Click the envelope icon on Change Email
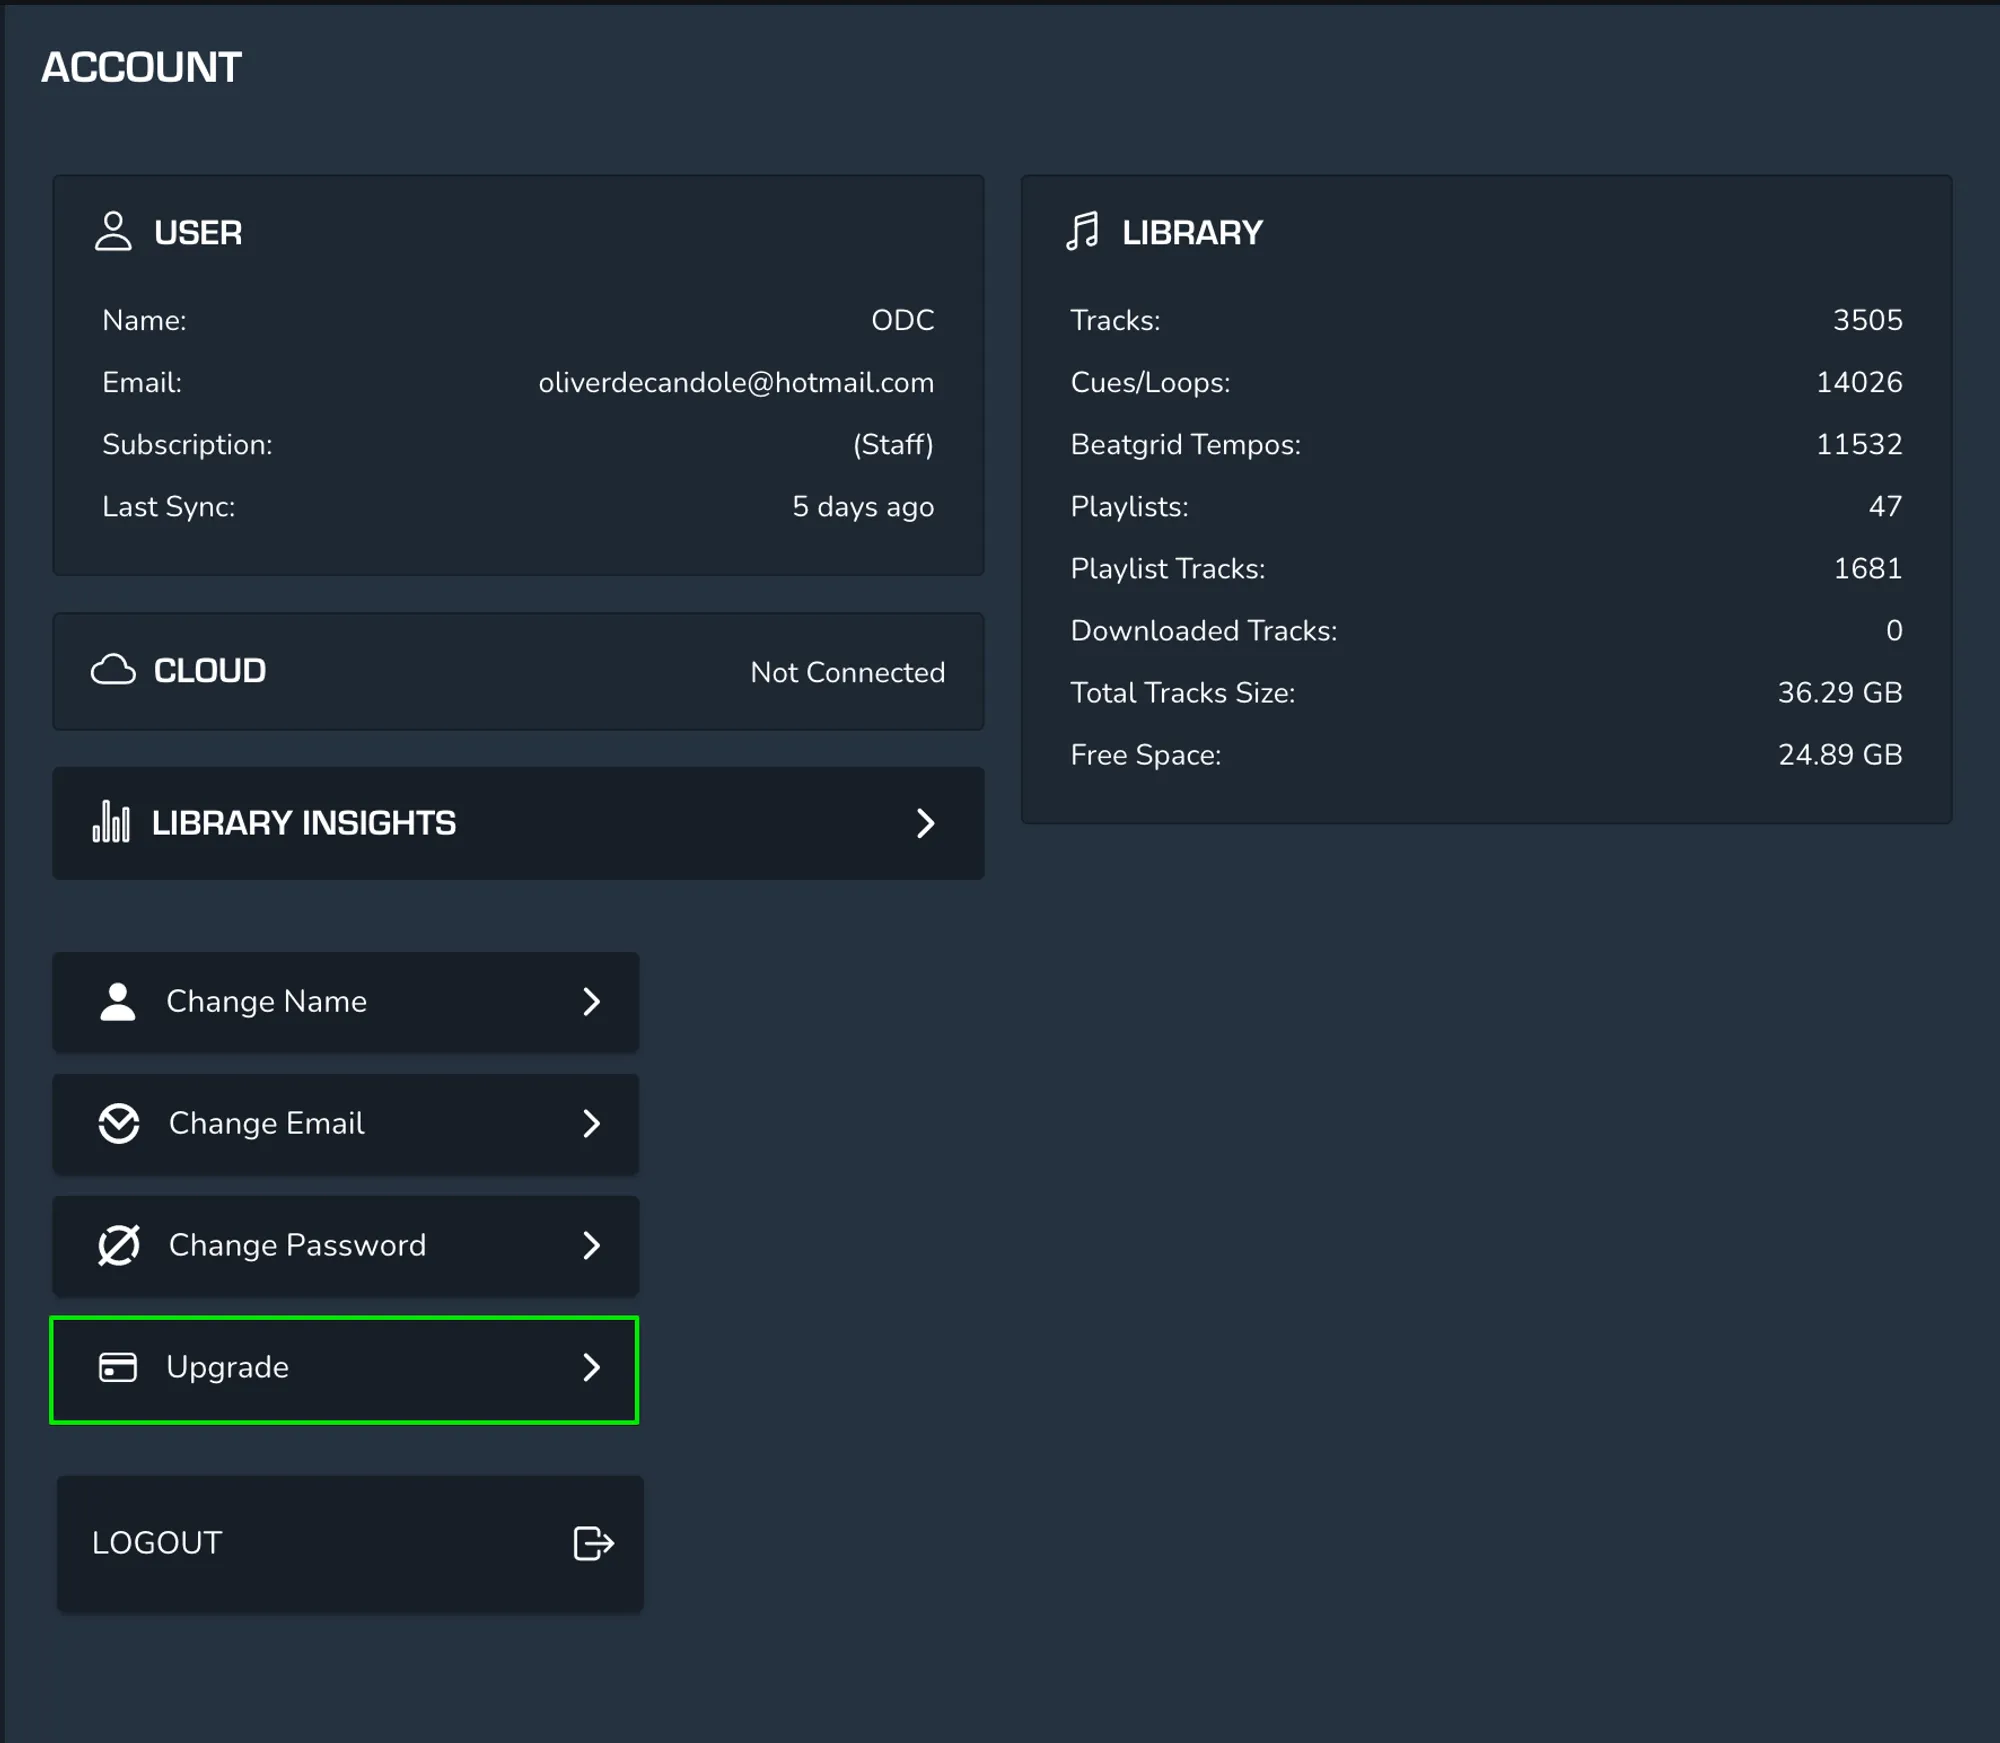Viewport: 2000px width, 1743px height. tap(119, 1123)
